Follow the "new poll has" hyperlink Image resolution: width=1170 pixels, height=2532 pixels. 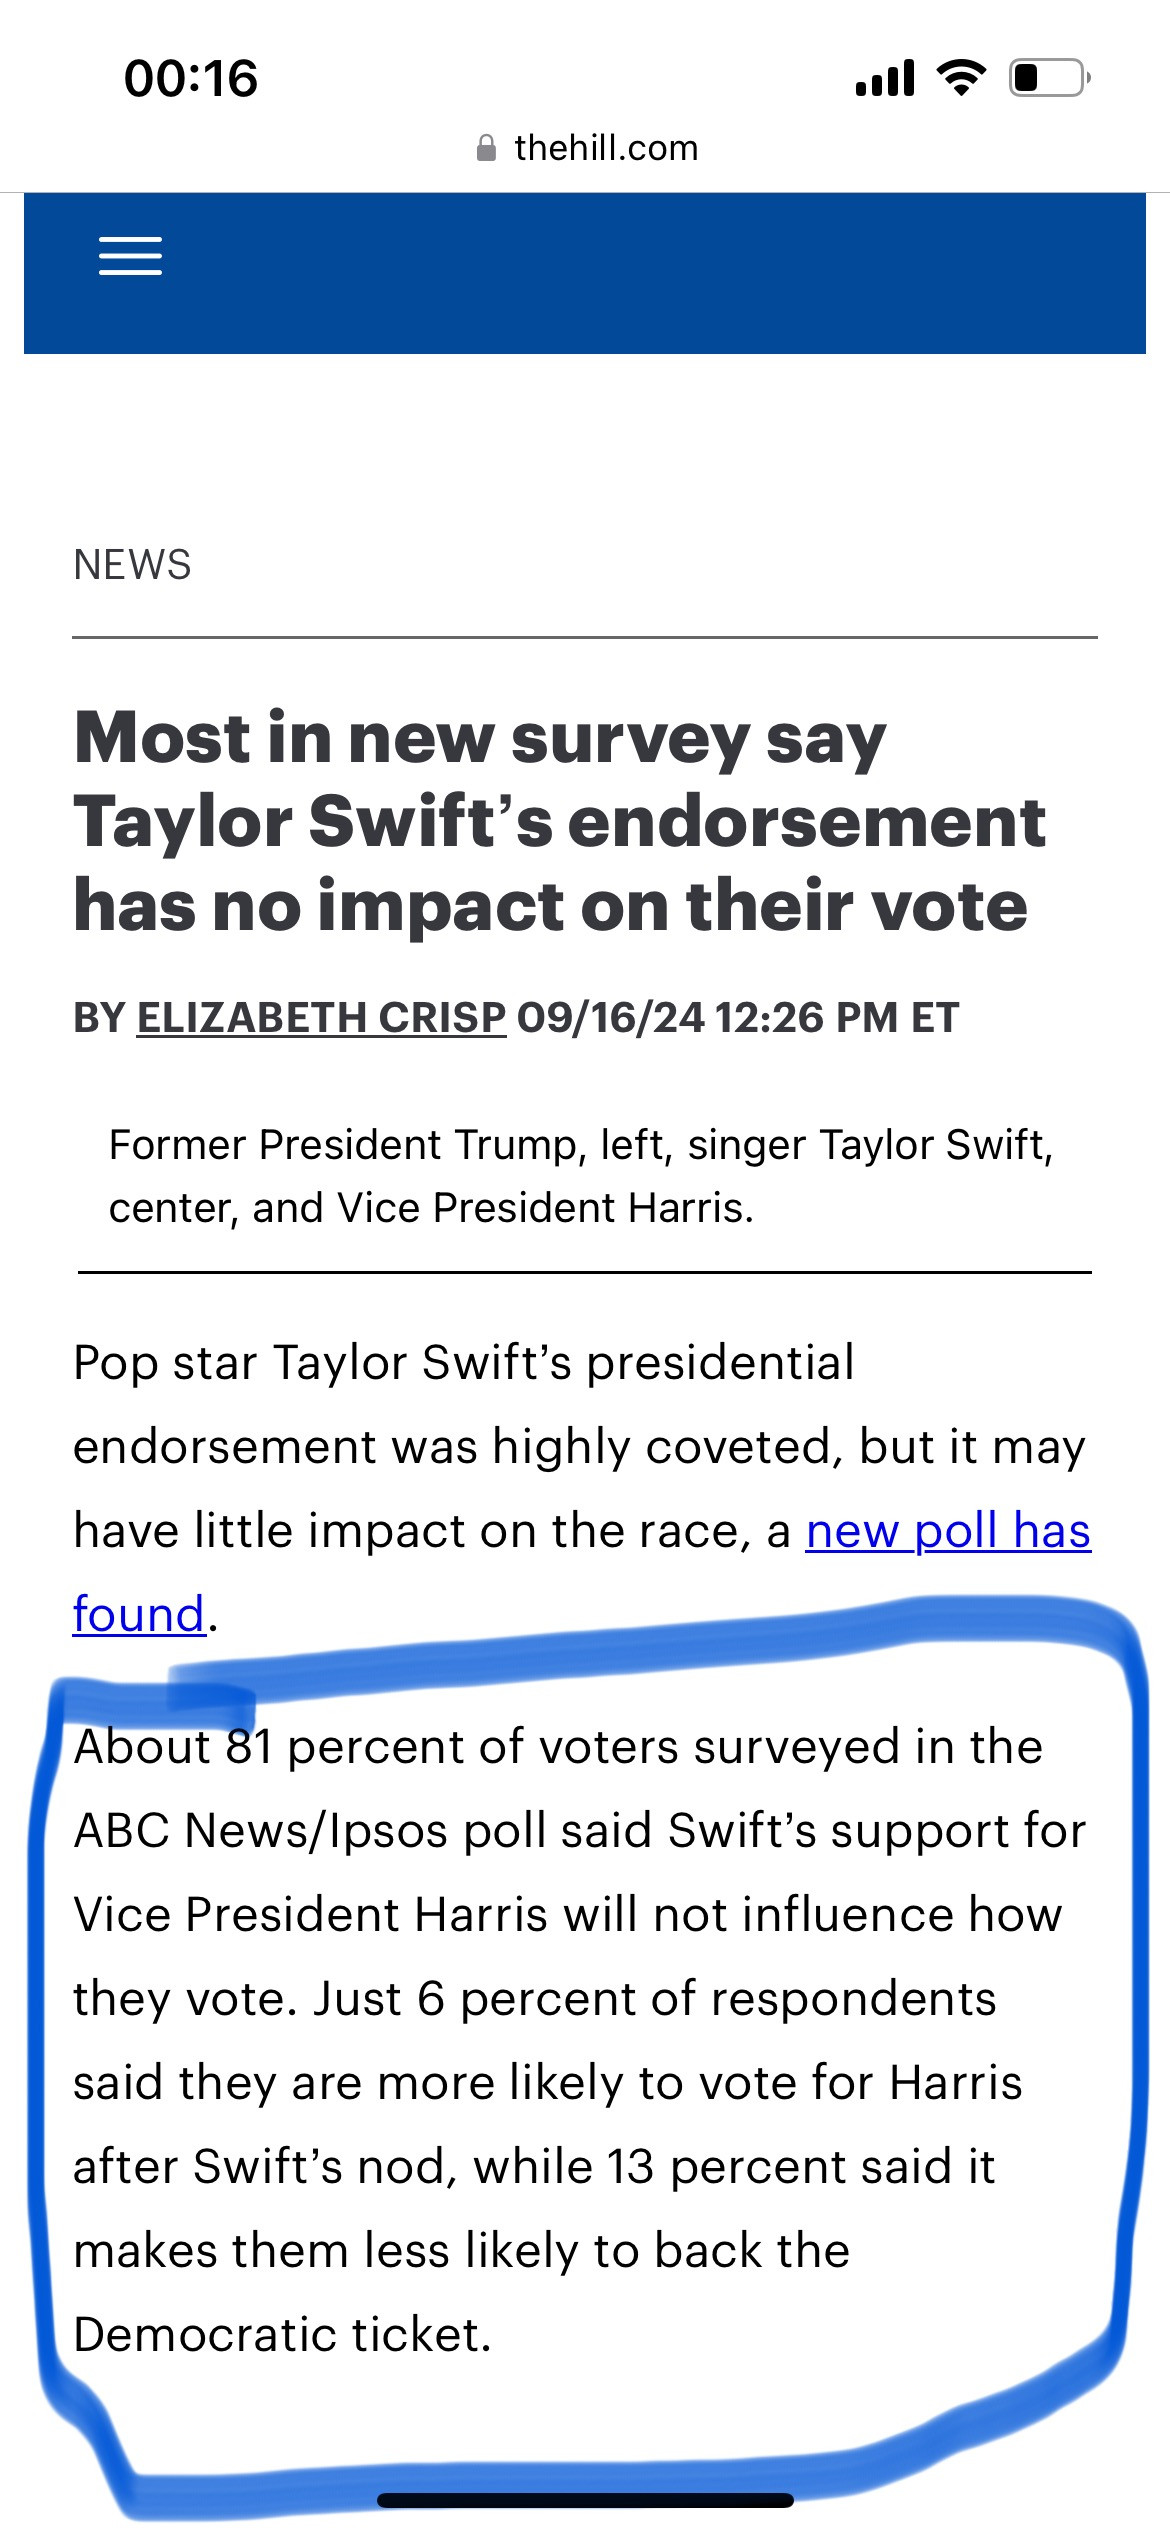948,1531
